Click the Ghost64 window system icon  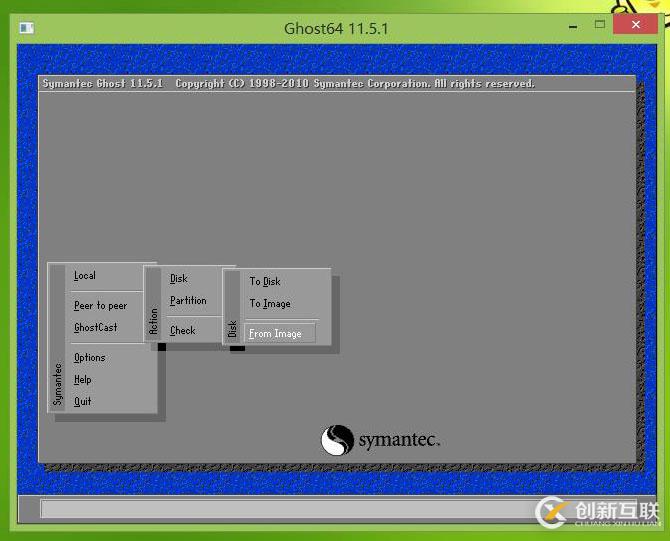pyautogui.click(x=26, y=28)
